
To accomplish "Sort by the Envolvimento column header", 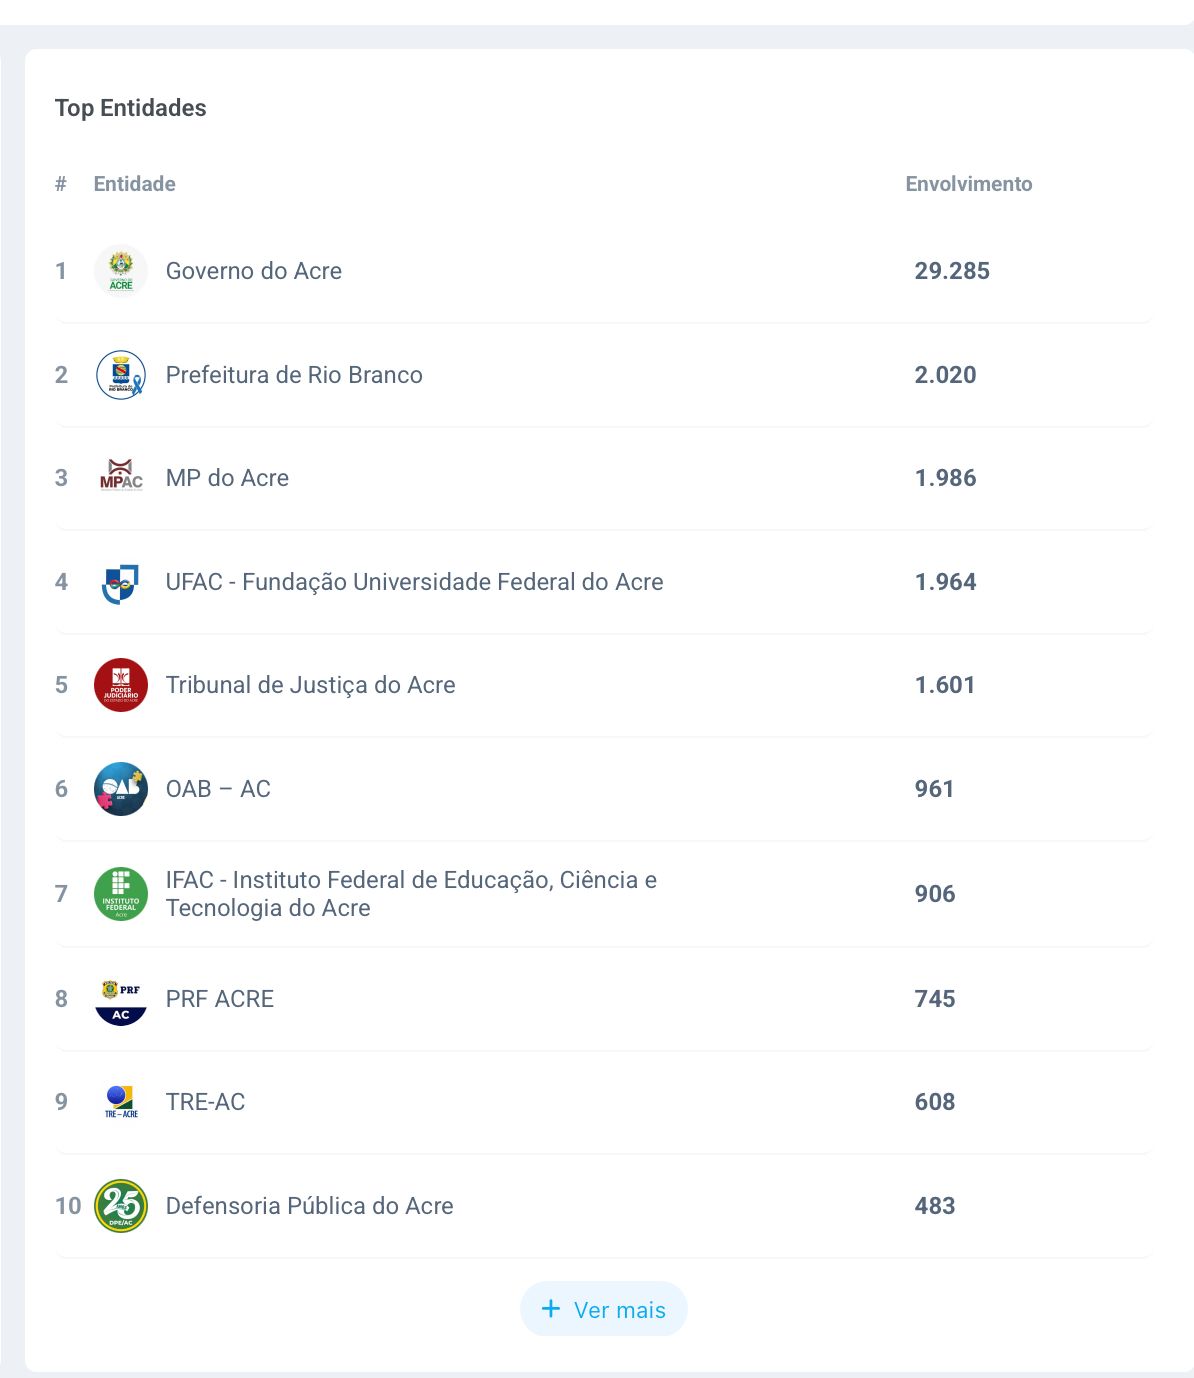I will [968, 184].
